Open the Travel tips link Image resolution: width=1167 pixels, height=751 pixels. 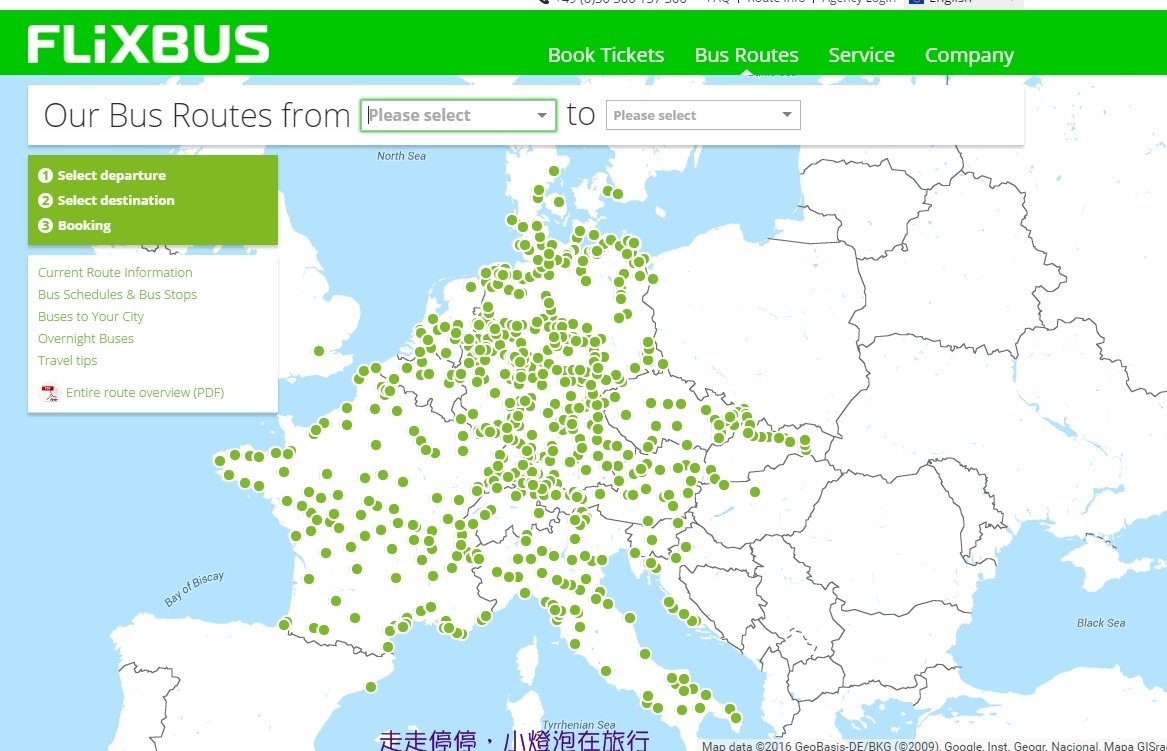coord(68,360)
